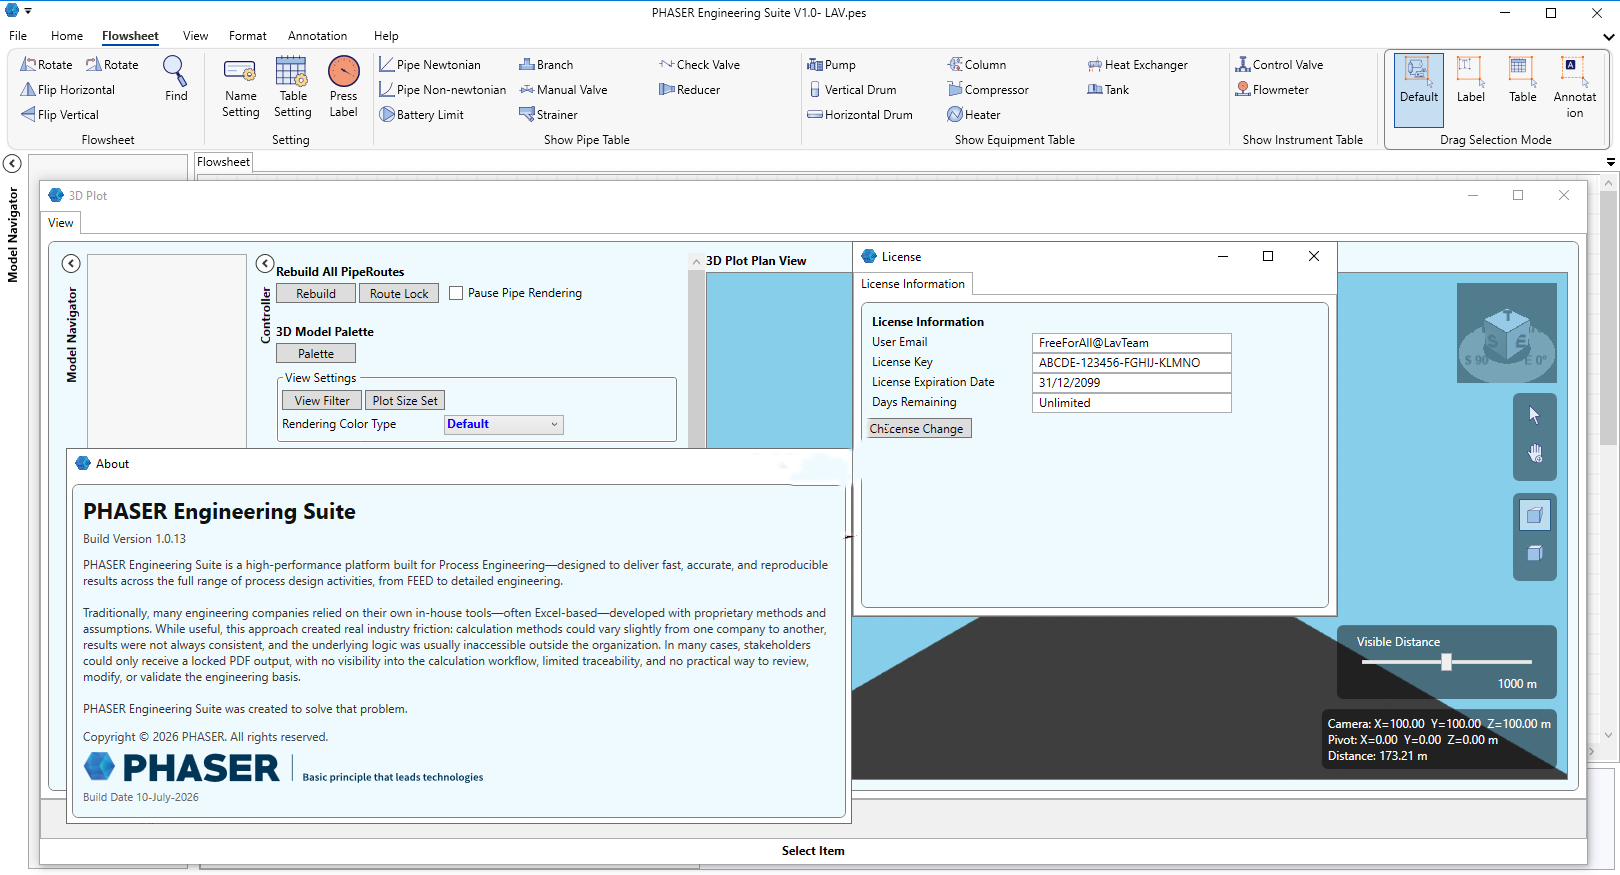Select the top cube view mode button
Screen dimensions: 1620x875
pyautogui.click(x=1535, y=515)
